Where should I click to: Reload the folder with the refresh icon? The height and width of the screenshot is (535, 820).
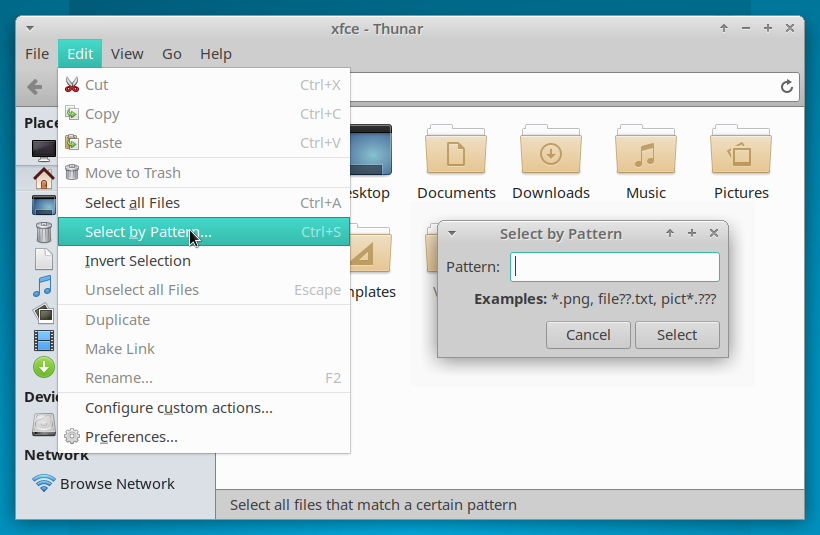[787, 86]
